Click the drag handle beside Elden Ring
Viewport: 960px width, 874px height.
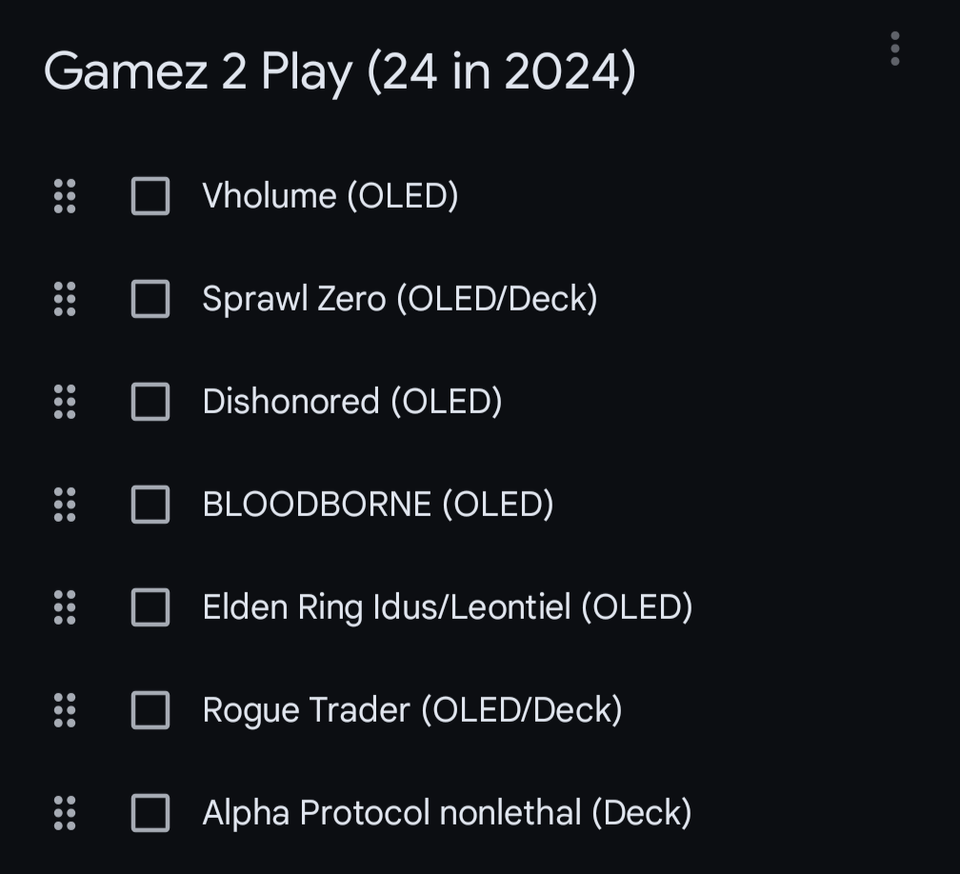pos(64,607)
